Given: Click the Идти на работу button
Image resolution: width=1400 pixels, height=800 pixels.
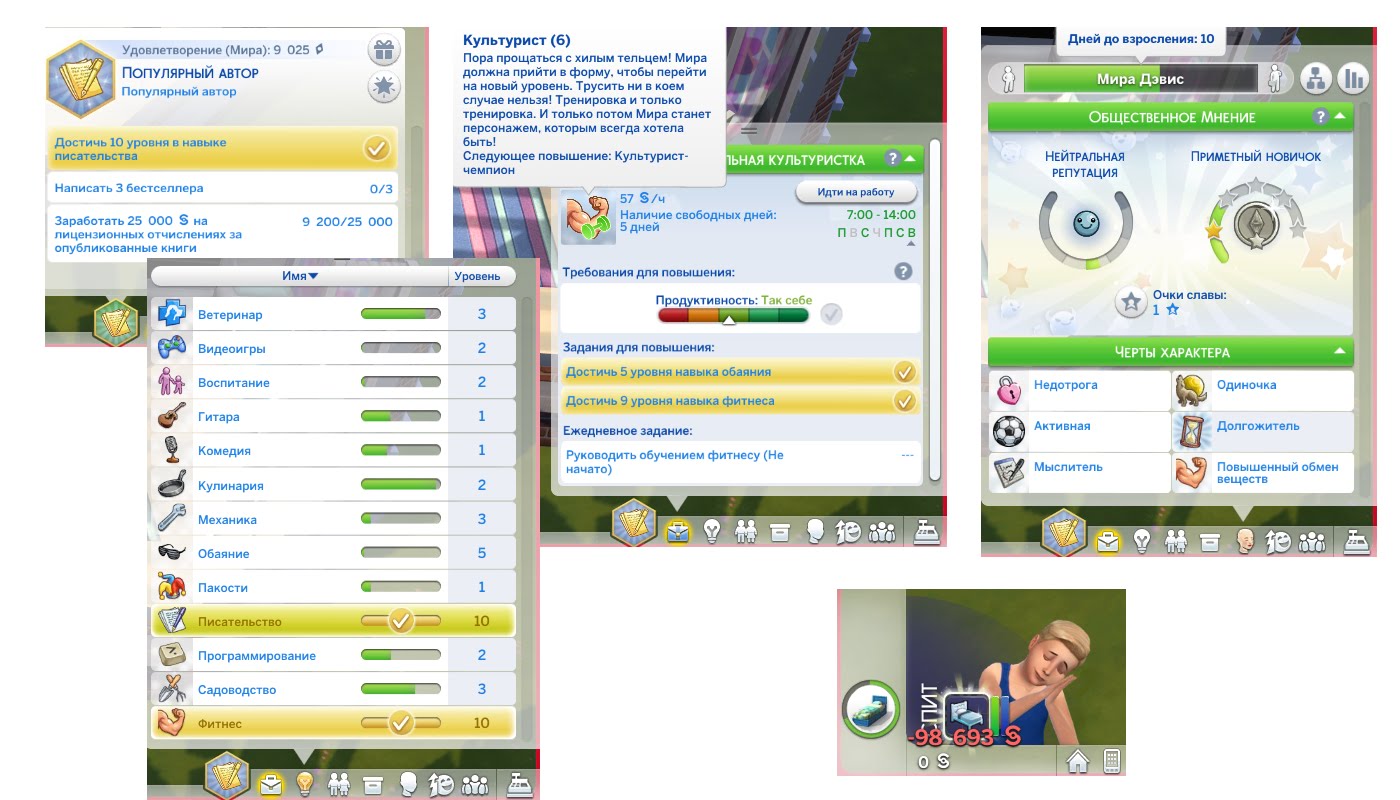Looking at the screenshot, I should 855,192.
